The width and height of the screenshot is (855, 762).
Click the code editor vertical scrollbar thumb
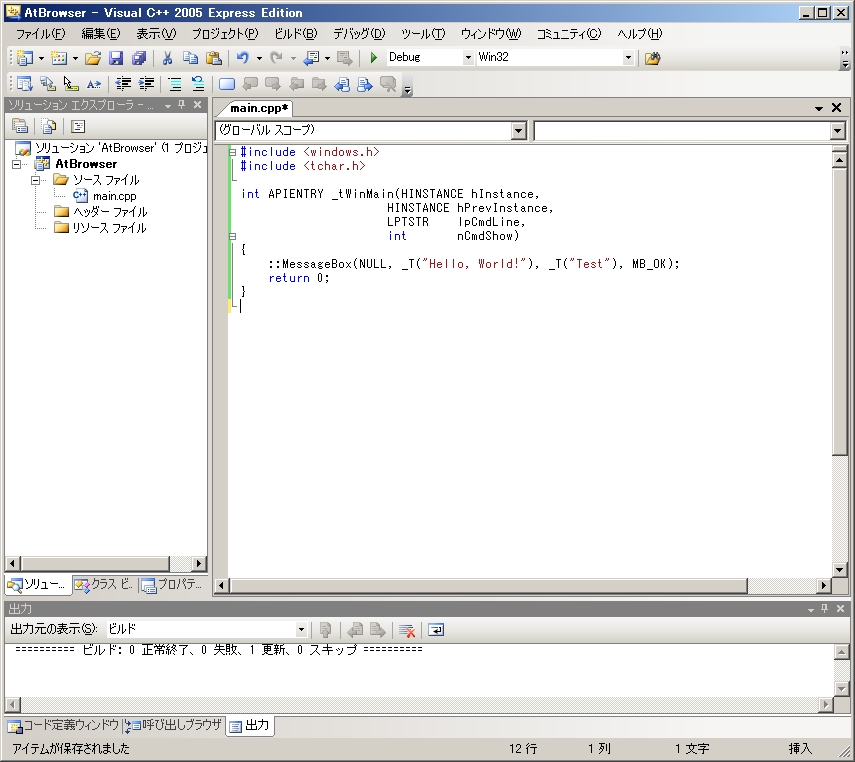(840, 311)
